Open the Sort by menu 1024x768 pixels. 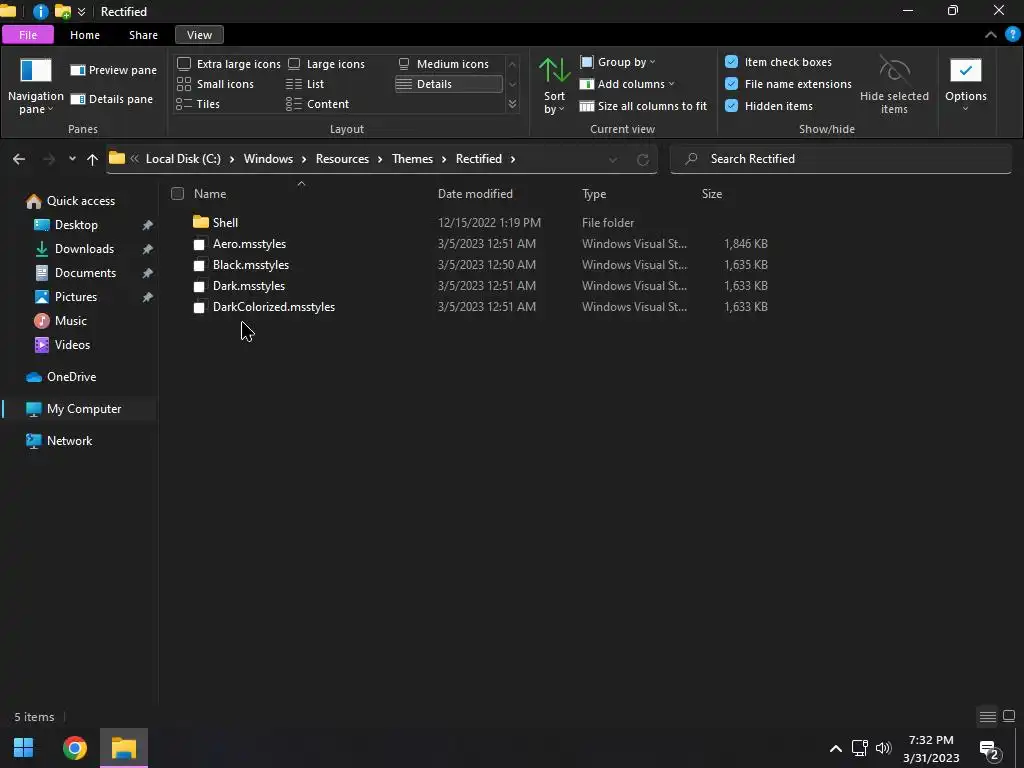coord(554,86)
